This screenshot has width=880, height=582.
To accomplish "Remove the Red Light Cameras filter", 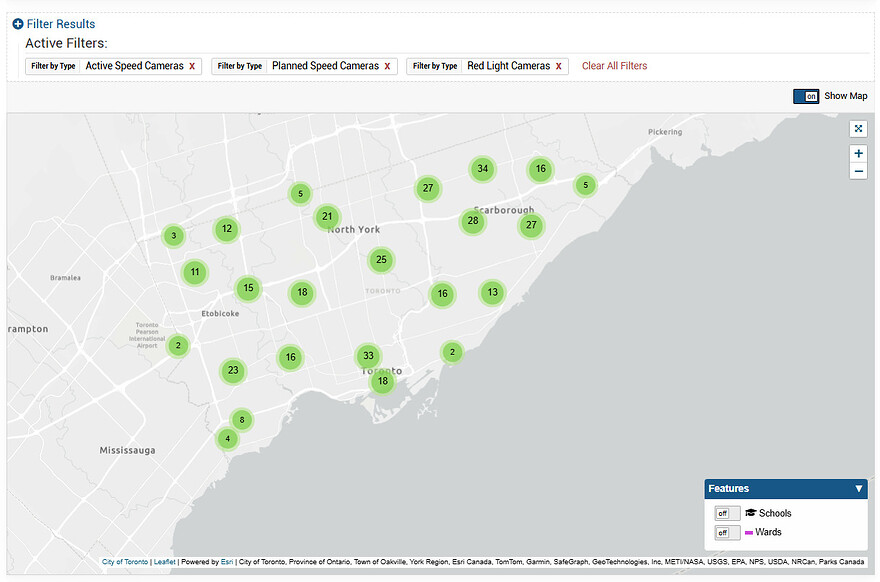I will 558,66.
